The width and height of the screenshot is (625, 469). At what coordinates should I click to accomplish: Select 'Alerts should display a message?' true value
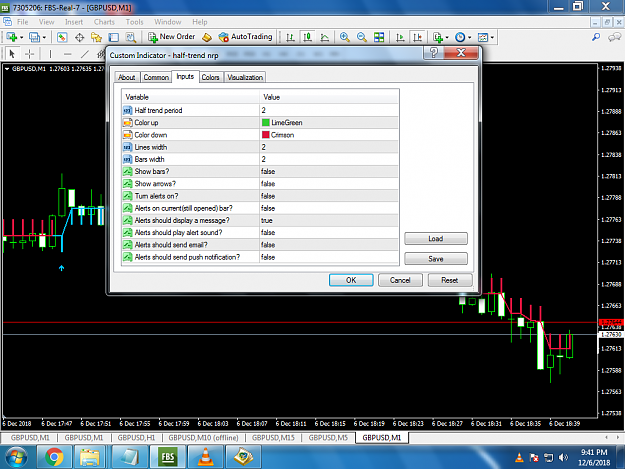[329, 220]
